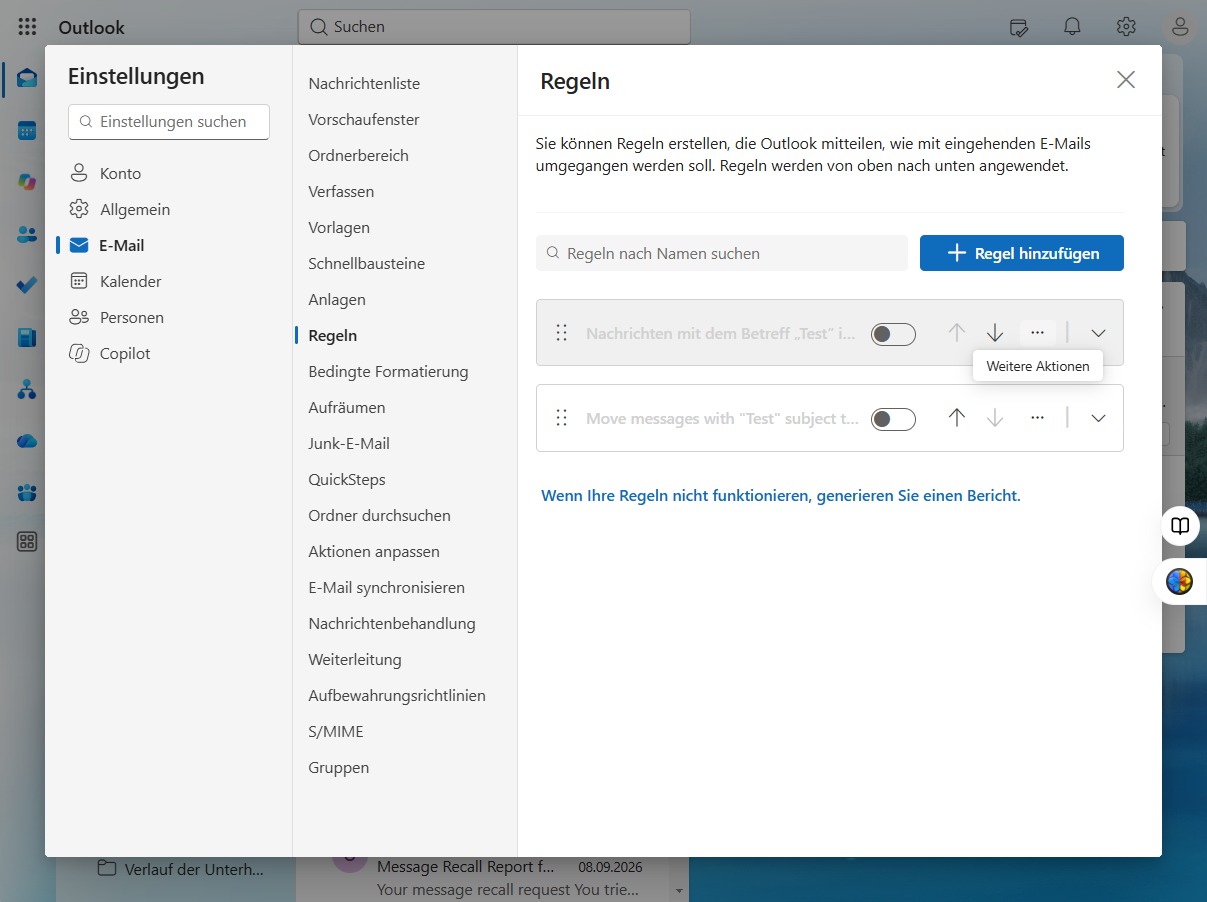Open the Aufbewahrungsrichtlinien settings page
Image resolution: width=1207 pixels, height=902 pixels.
(397, 695)
